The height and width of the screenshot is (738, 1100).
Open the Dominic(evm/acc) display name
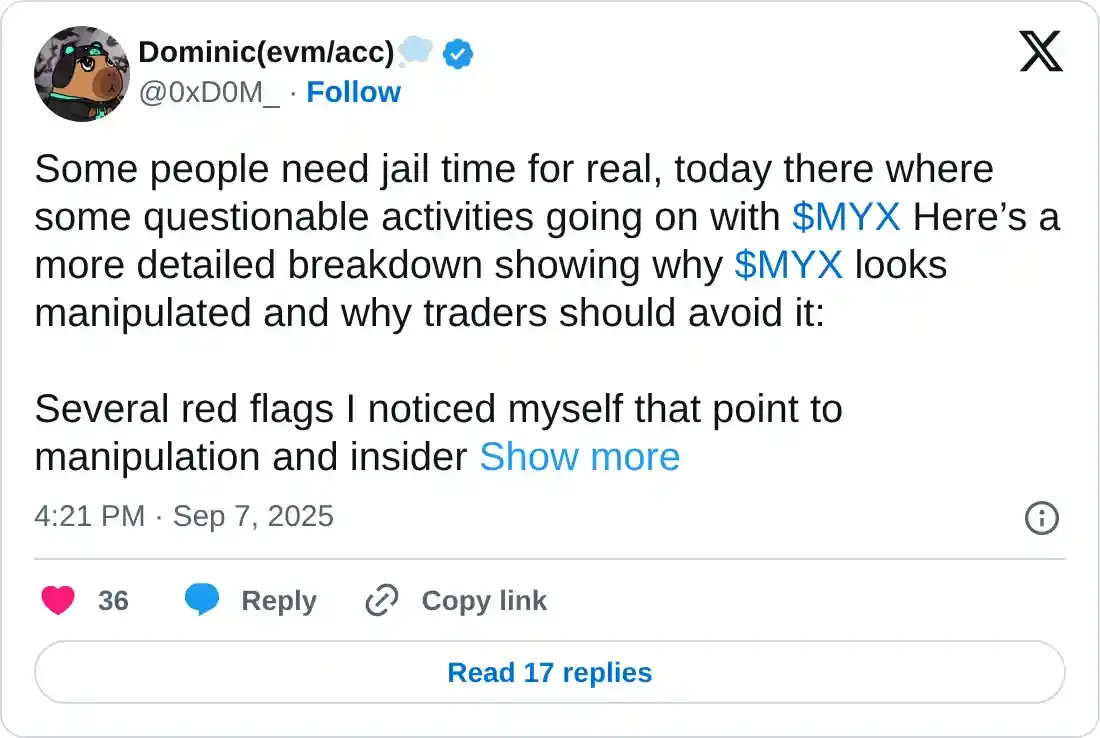pos(266,53)
